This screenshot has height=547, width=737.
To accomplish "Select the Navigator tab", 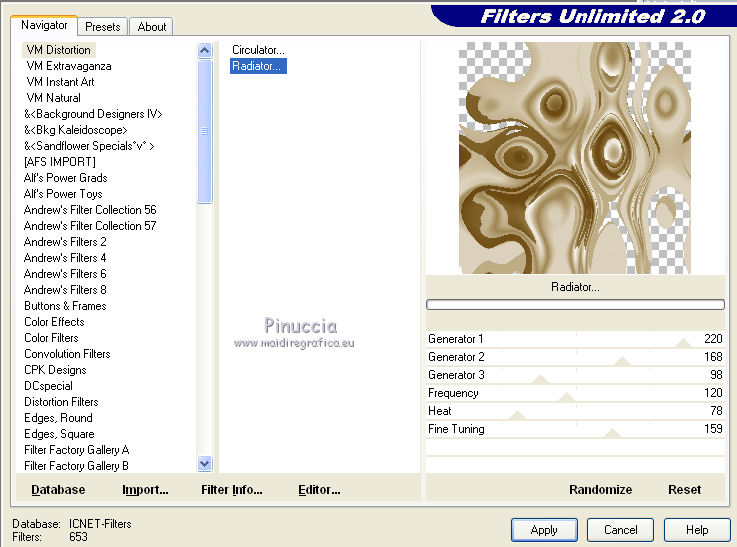I will click(x=44, y=25).
